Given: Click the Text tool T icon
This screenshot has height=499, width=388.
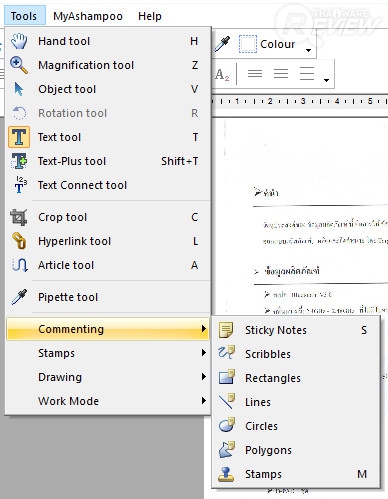Looking at the screenshot, I should (x=19, y=137).
